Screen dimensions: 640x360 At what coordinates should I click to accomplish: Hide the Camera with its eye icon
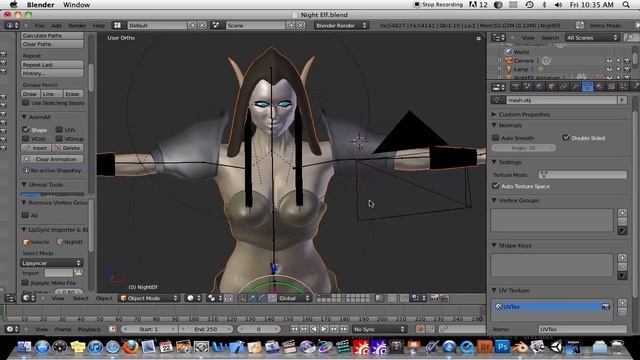tap(609, 60)
